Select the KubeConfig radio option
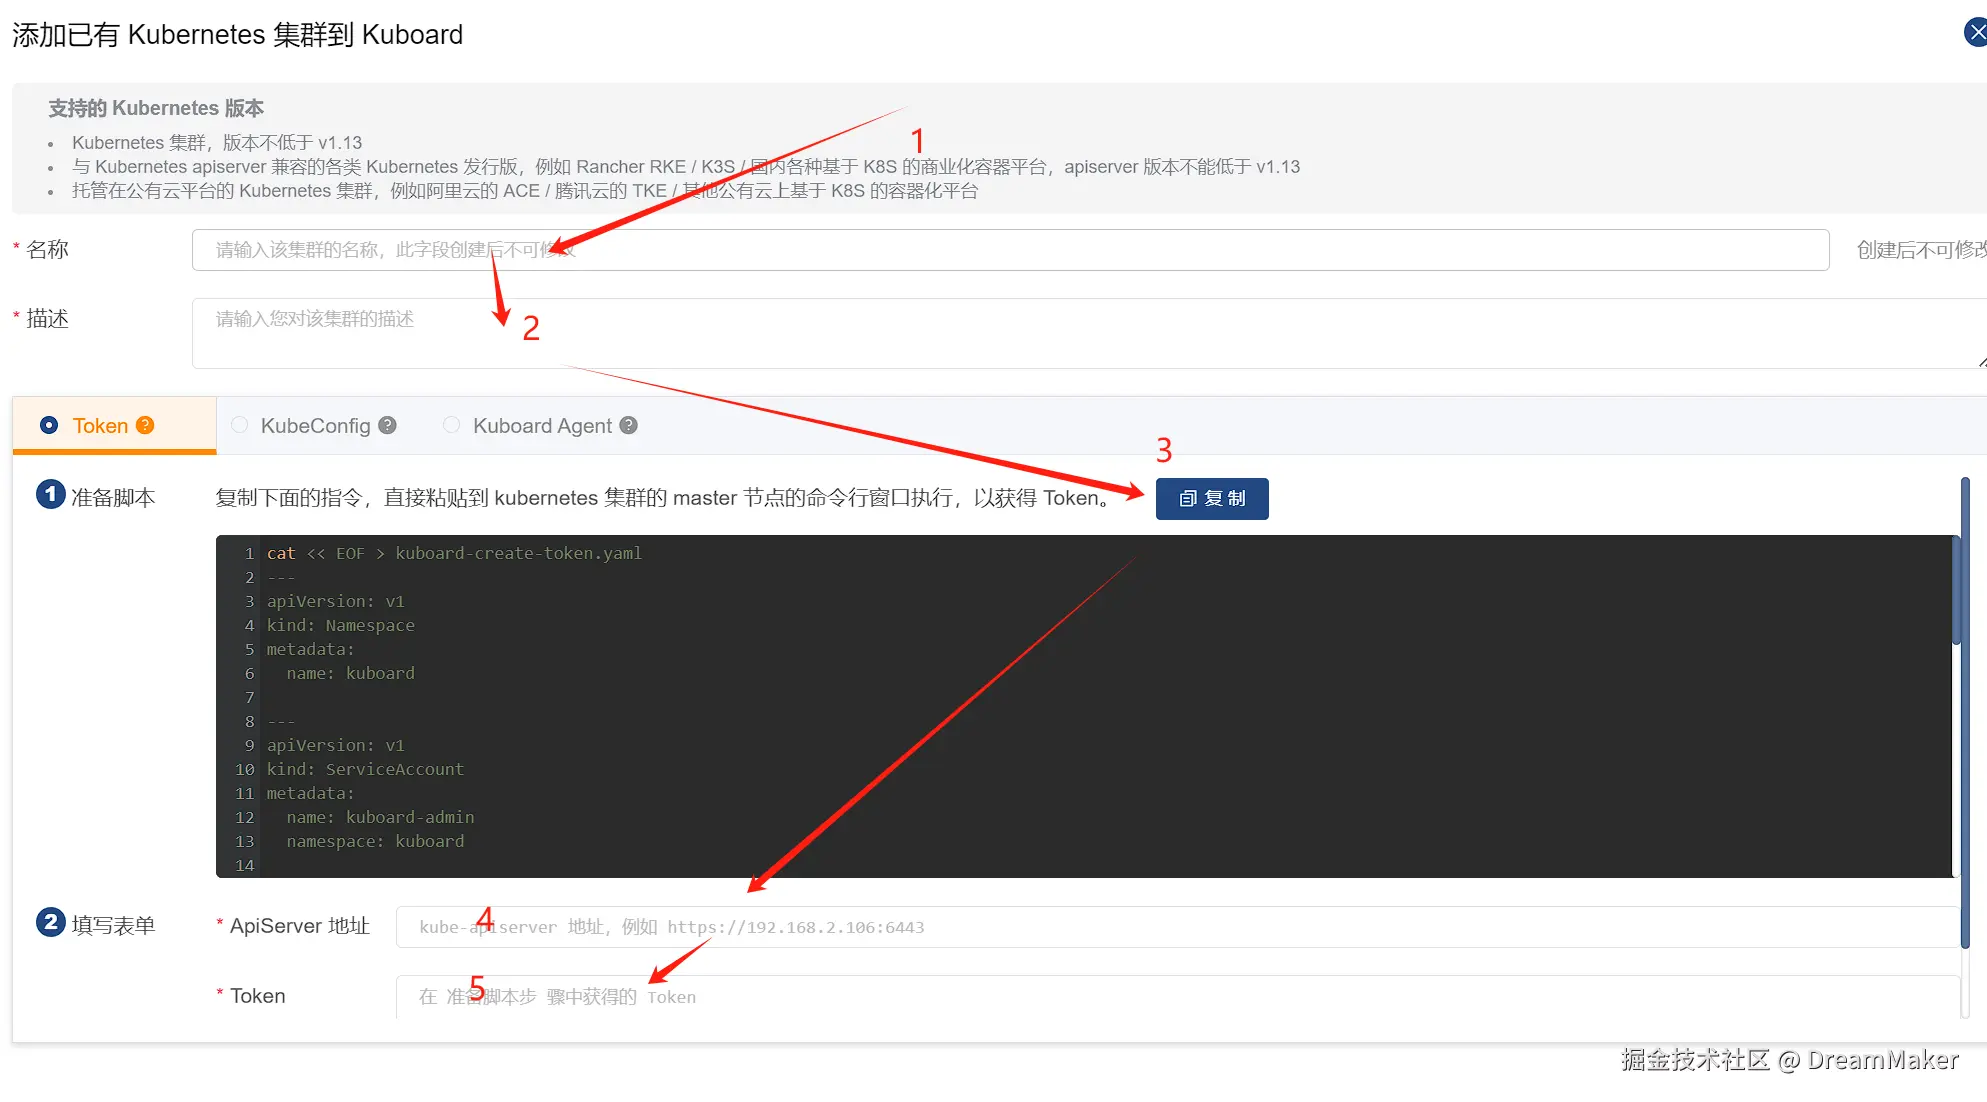The height and width of the screenshot is (1102, 1987). (x=240, y=425)
